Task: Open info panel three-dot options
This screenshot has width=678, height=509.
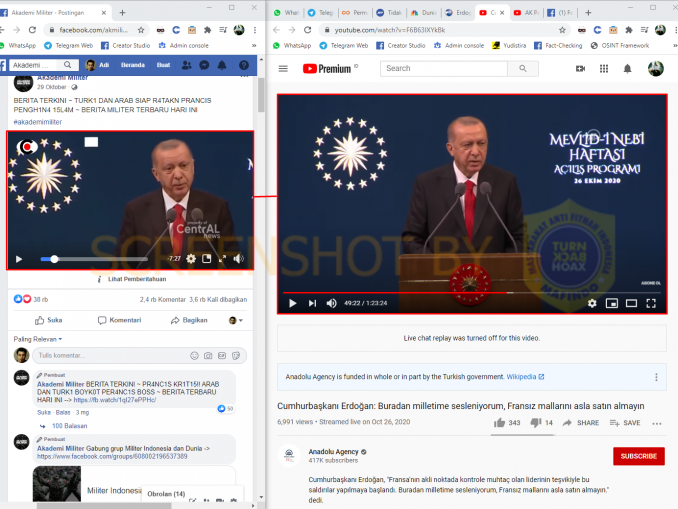Action: 656,377
